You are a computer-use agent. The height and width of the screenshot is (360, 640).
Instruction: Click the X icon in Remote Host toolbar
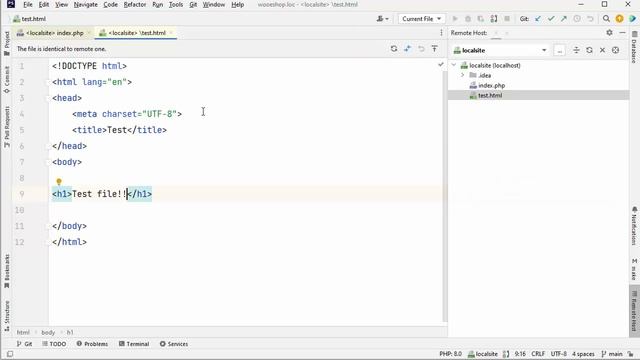[x=602, y=50]
